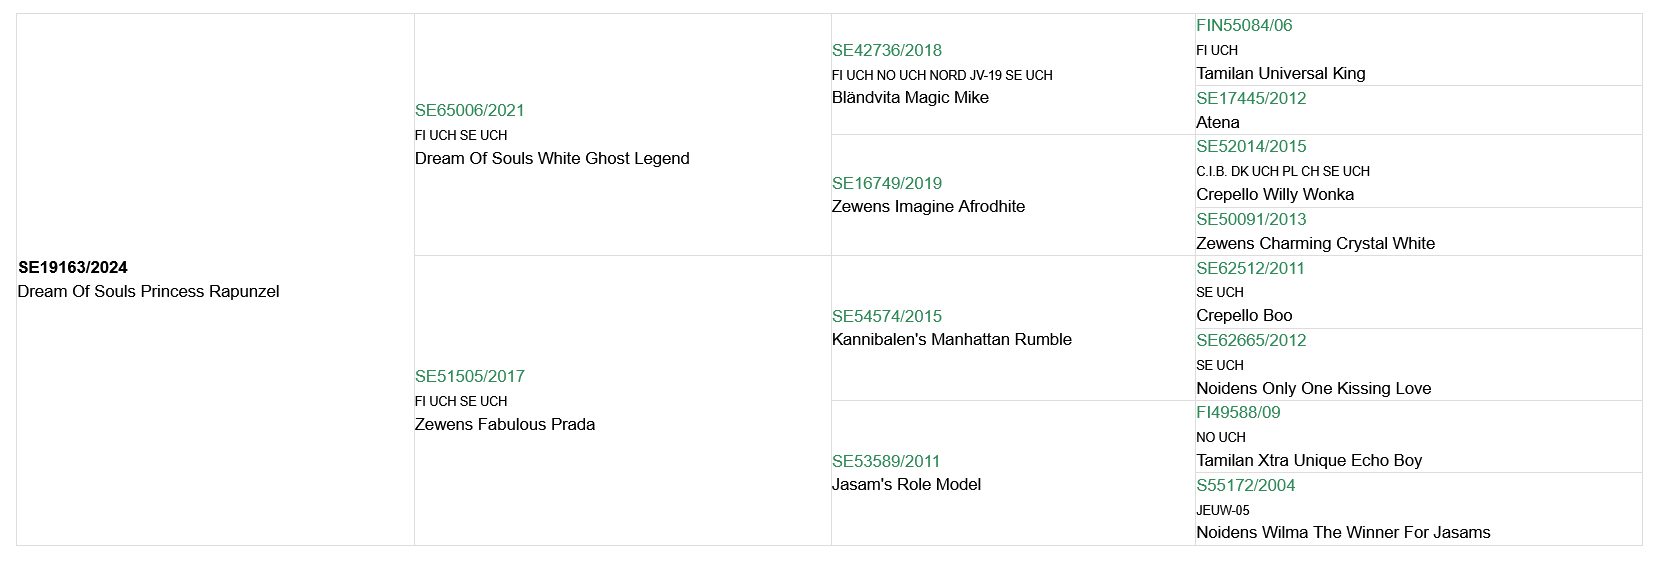Click the SE17445/2012 link above Atena
This screenshot has width=1662, height=561.
[1250, 99]
